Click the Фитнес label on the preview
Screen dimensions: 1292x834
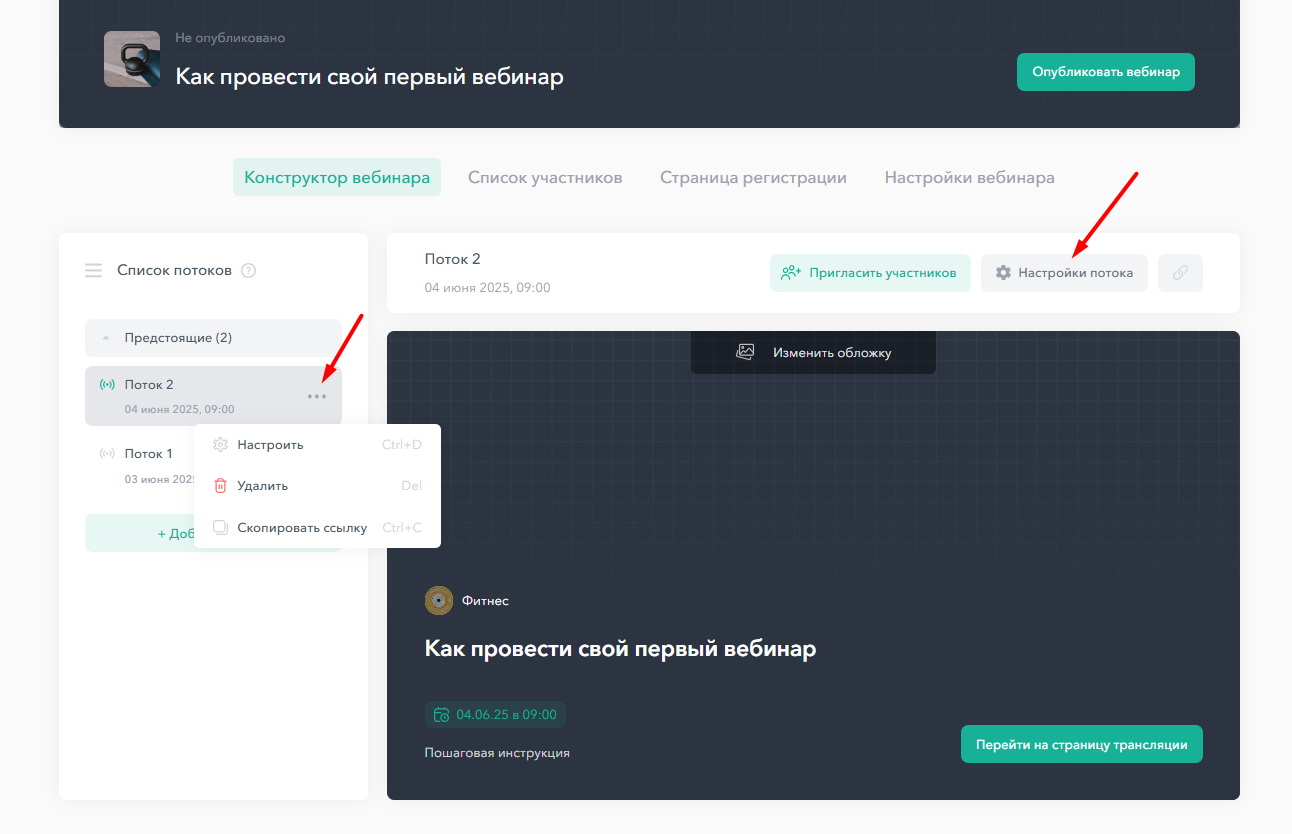pos(485,601)
